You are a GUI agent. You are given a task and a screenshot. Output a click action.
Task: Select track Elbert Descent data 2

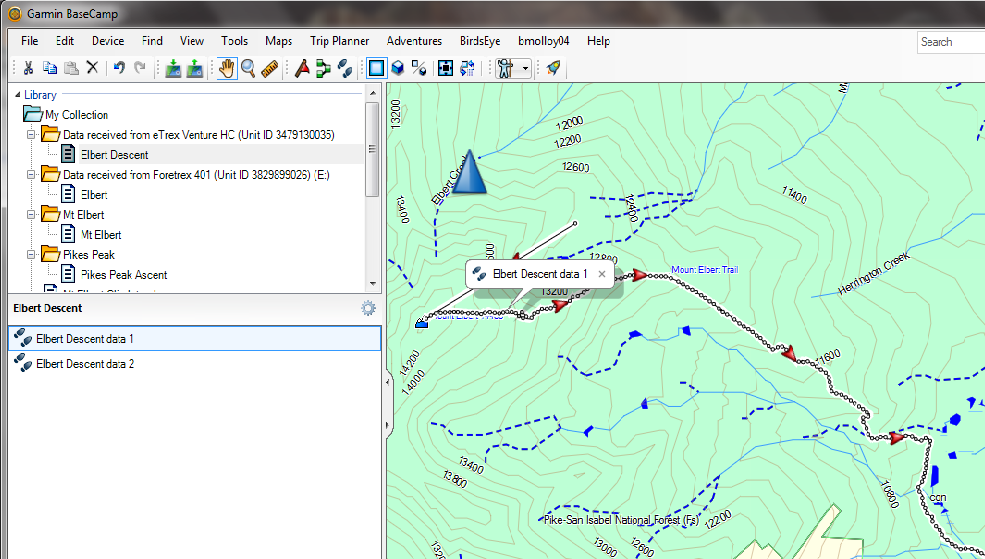coord(194,364)
